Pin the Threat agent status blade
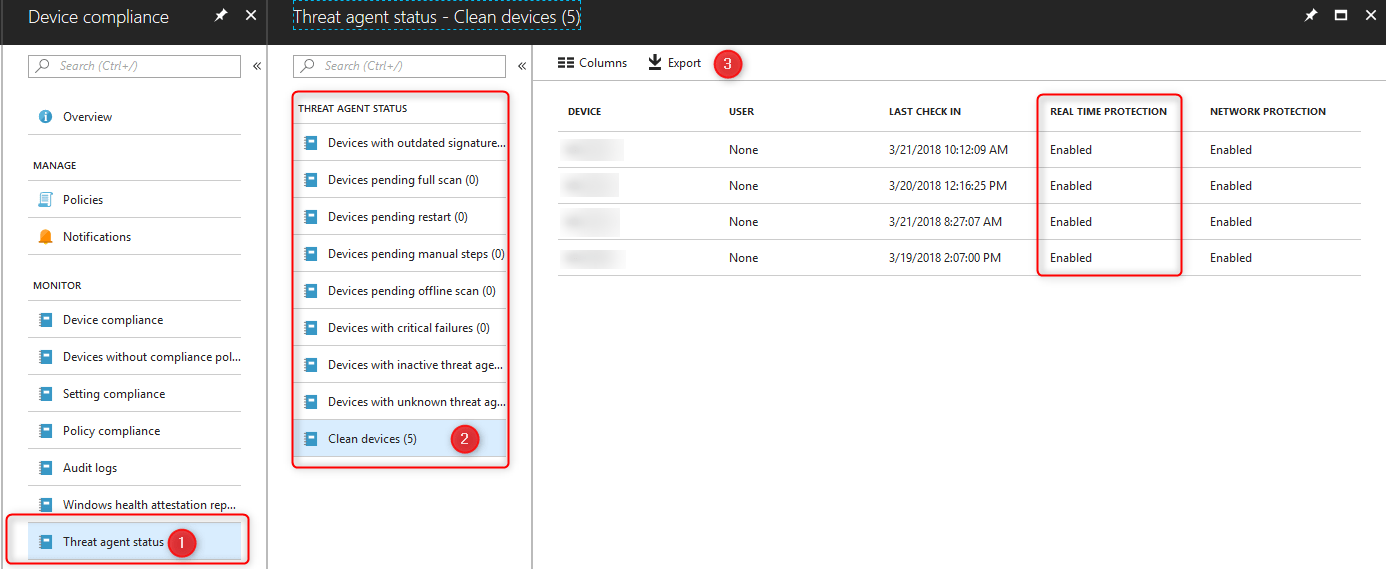Screen dimensions: 1386x569 [x=1311, y=16]
